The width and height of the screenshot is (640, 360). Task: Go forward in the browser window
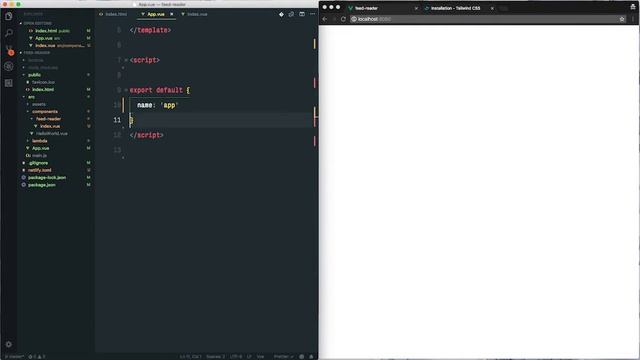point(334,19)
